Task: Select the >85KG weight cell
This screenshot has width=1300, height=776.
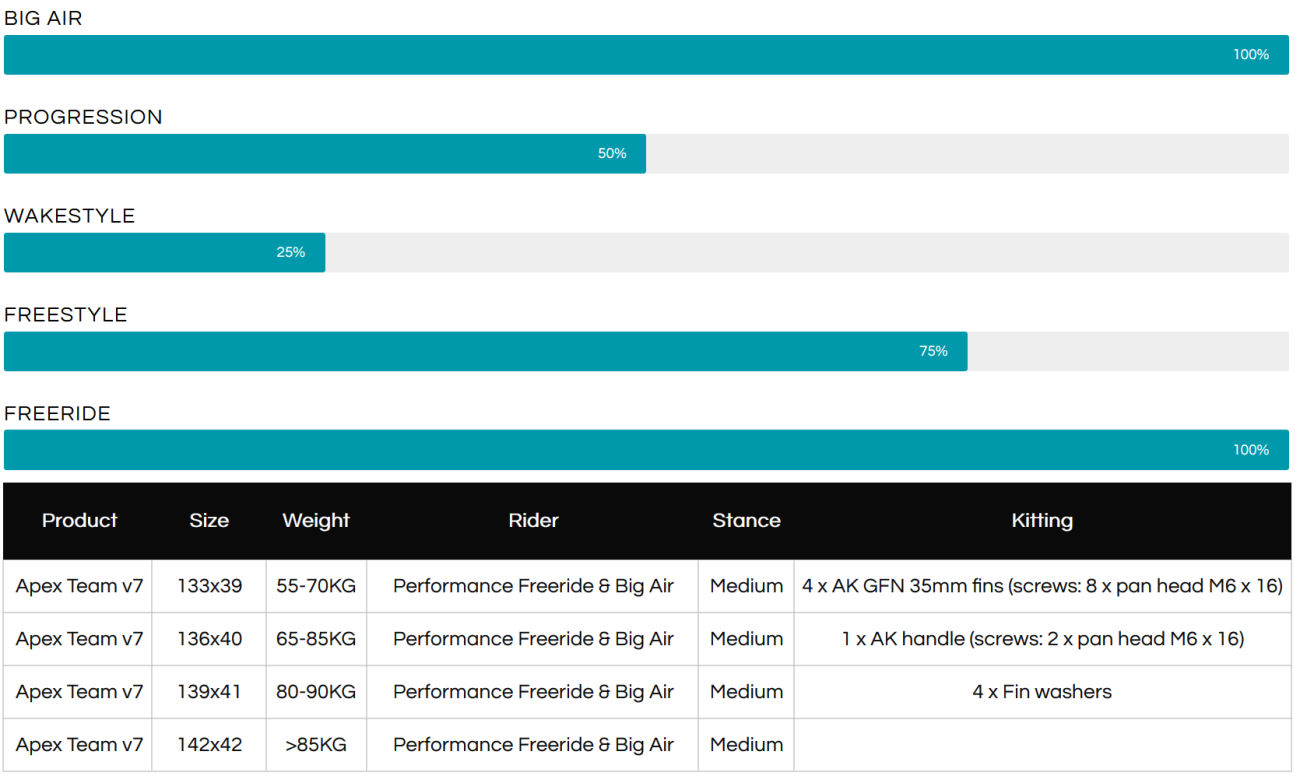Action: coord(316,745)
